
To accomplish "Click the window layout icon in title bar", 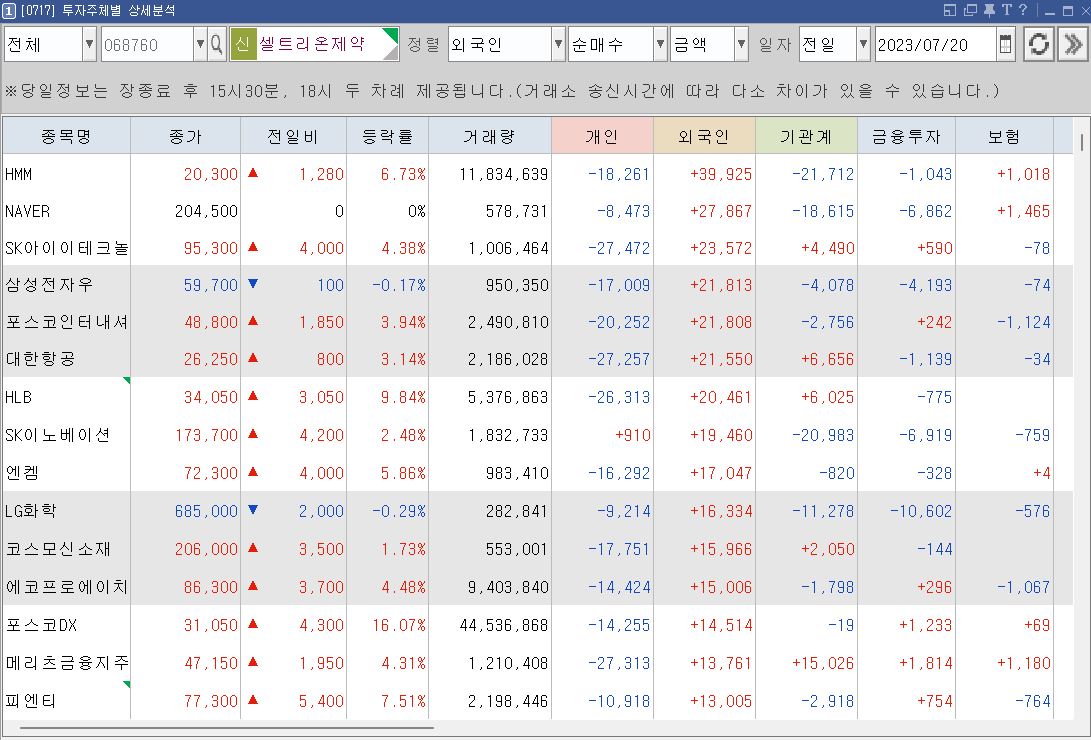I will 950,10.
